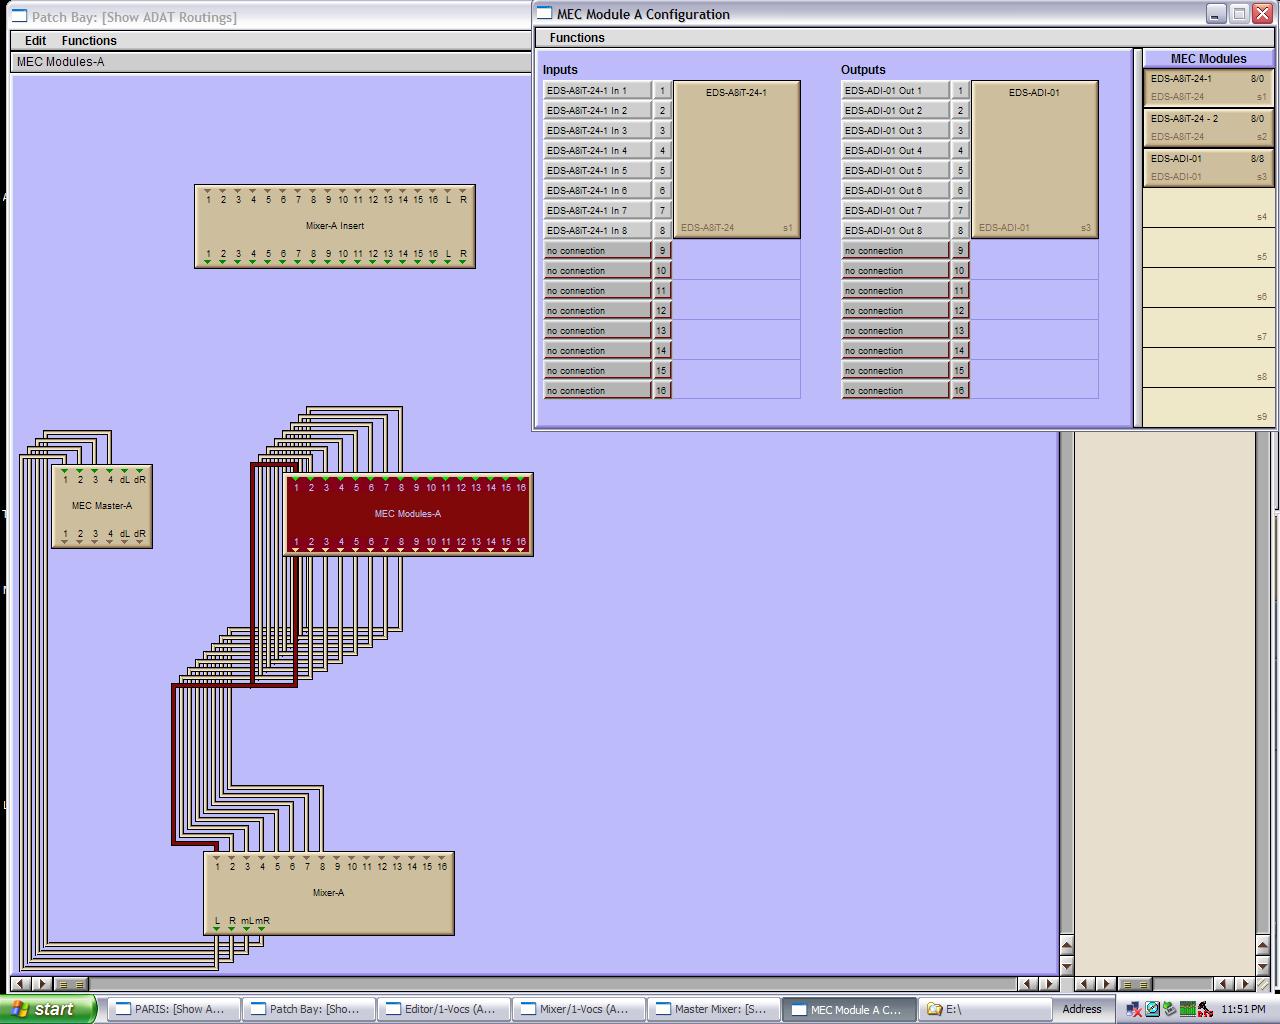
Task: Click 'no connection' for output 13
Action: point(895,330)
